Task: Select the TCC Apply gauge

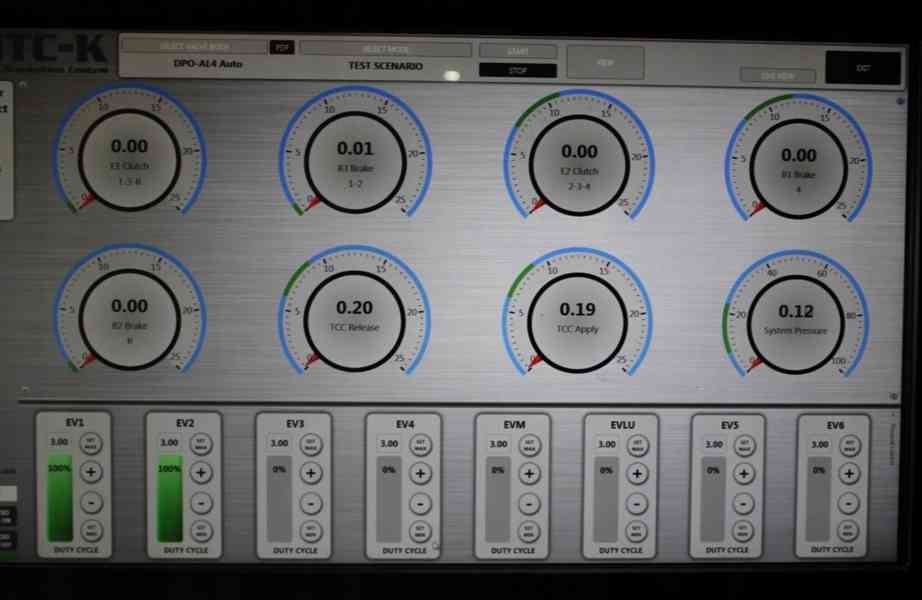Action: (578, 315)
